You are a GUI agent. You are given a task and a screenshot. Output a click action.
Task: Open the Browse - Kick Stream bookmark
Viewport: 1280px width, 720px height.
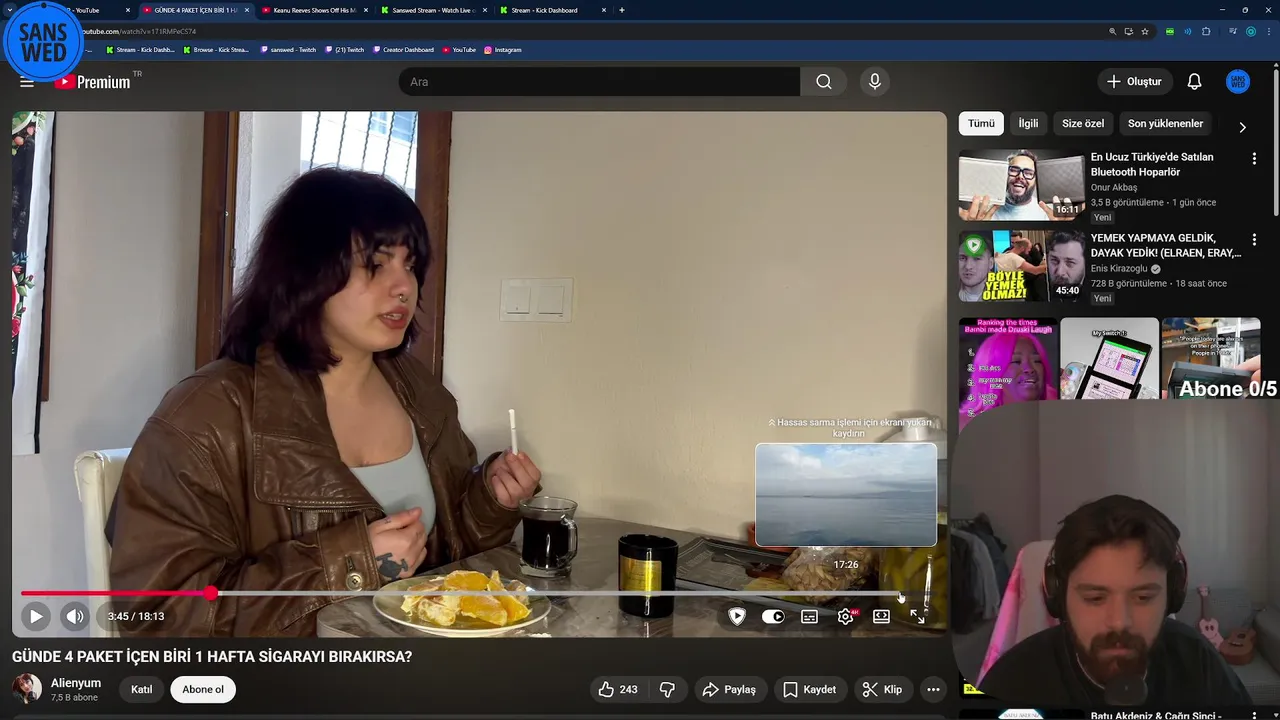[216, 49]
